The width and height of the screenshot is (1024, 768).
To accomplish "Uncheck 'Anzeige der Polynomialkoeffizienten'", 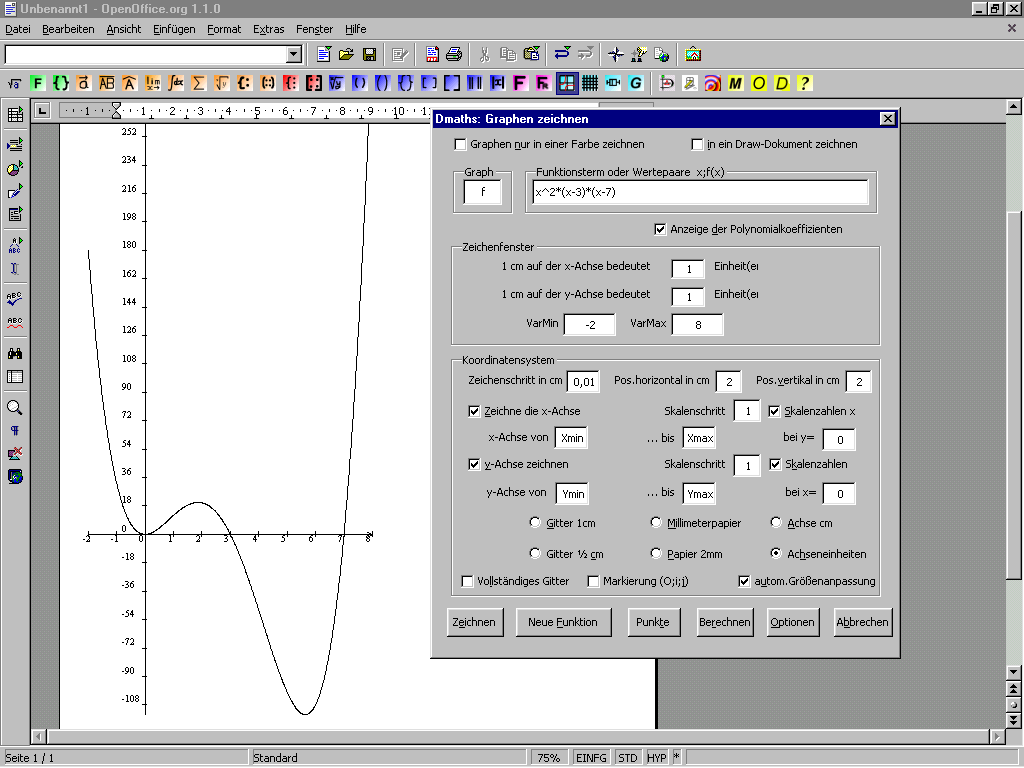I will 660,229.
